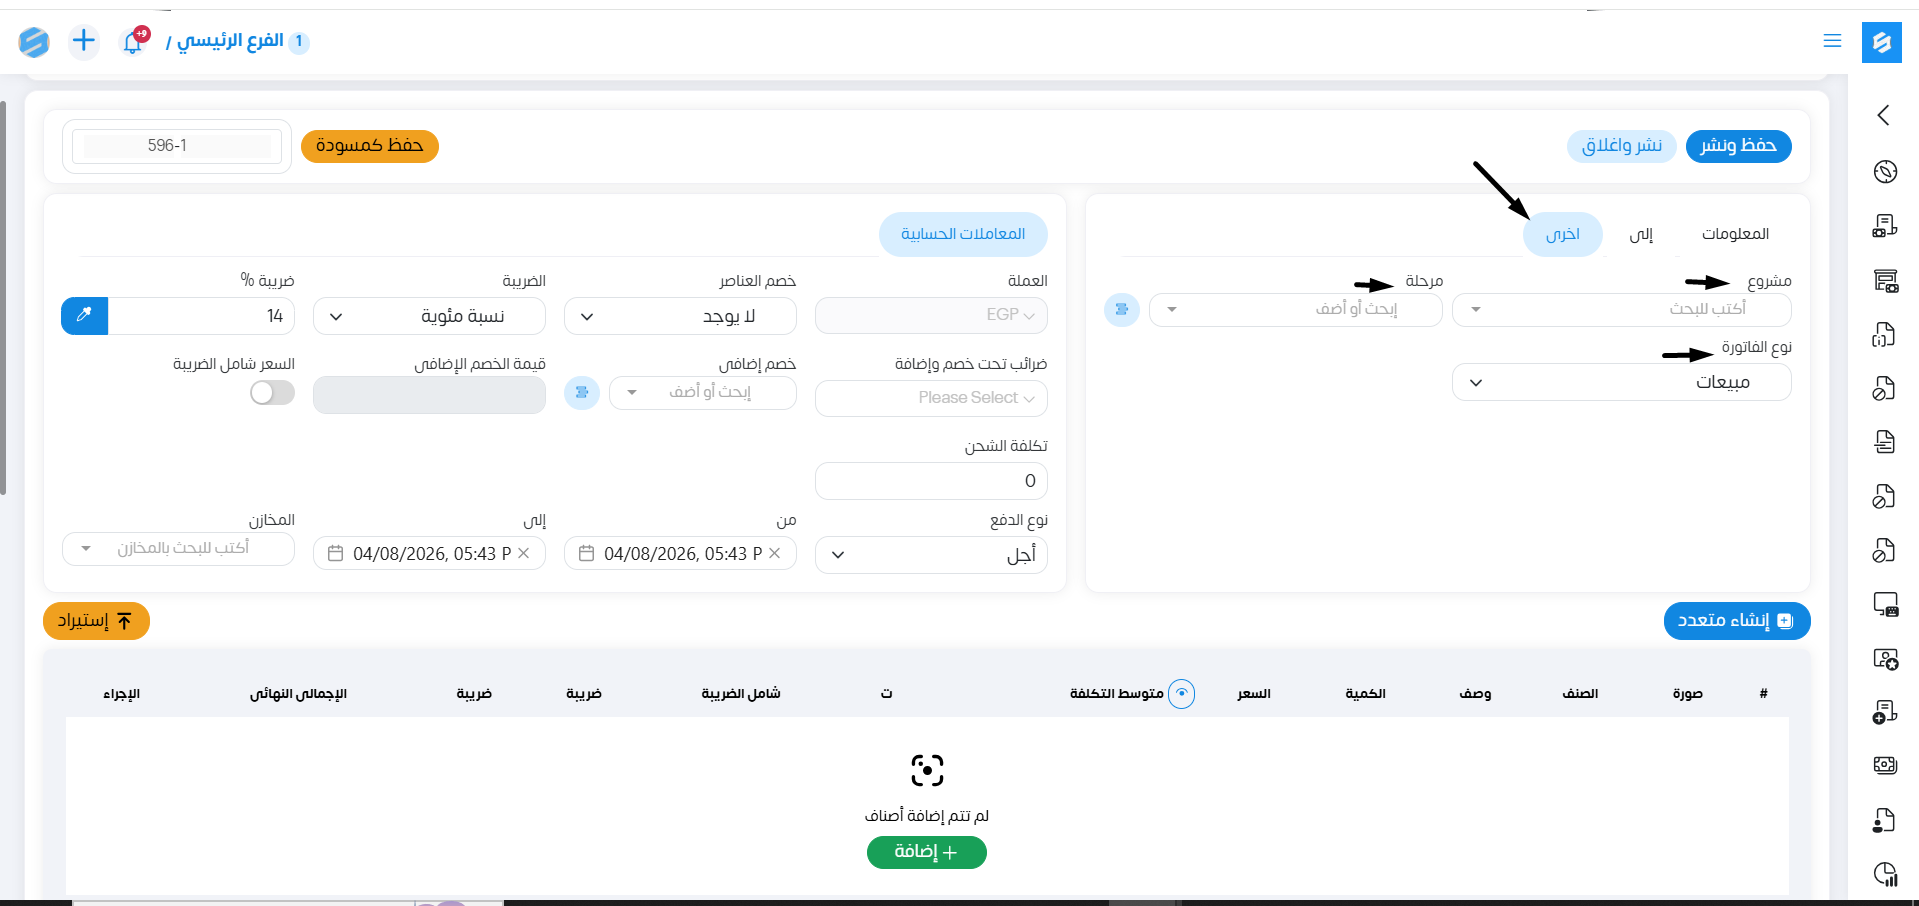The height and width of the screenshot is (906, 1919).
Task: Open the الضريبة type dropdown
Action: 429,316
